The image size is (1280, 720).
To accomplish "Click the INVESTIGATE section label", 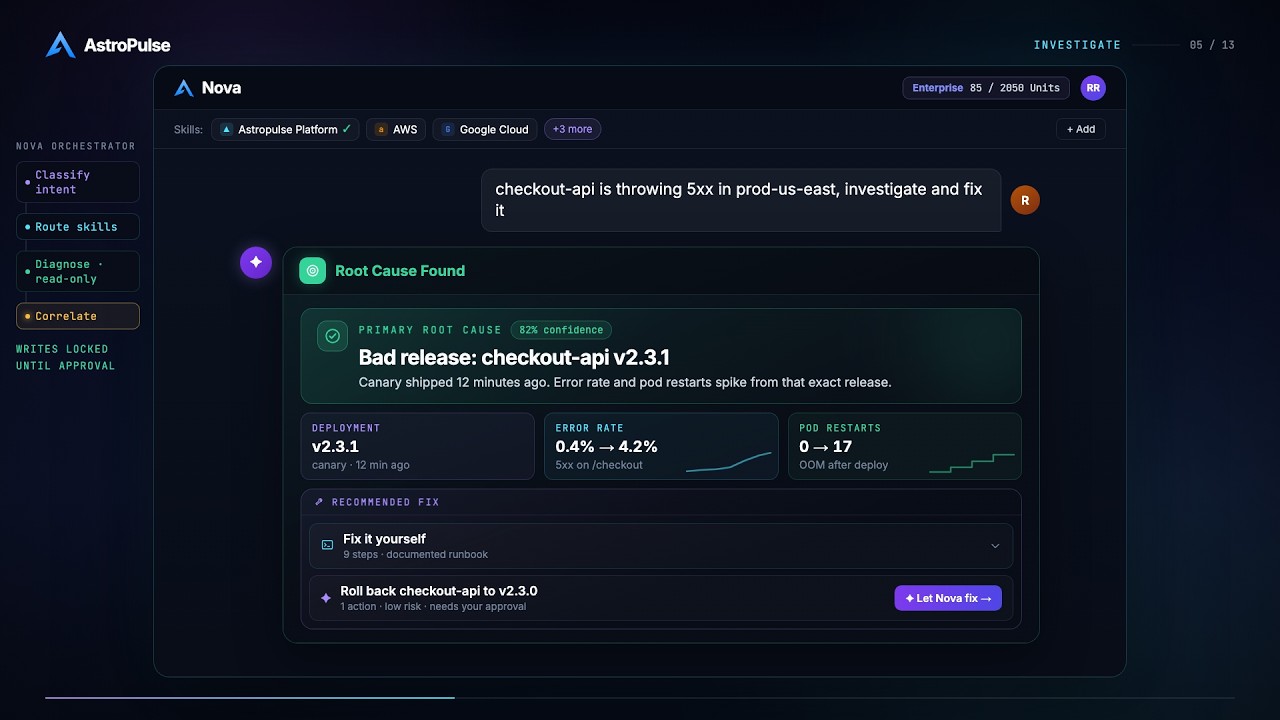I will pyautogui.click(x=1077, y=45).
